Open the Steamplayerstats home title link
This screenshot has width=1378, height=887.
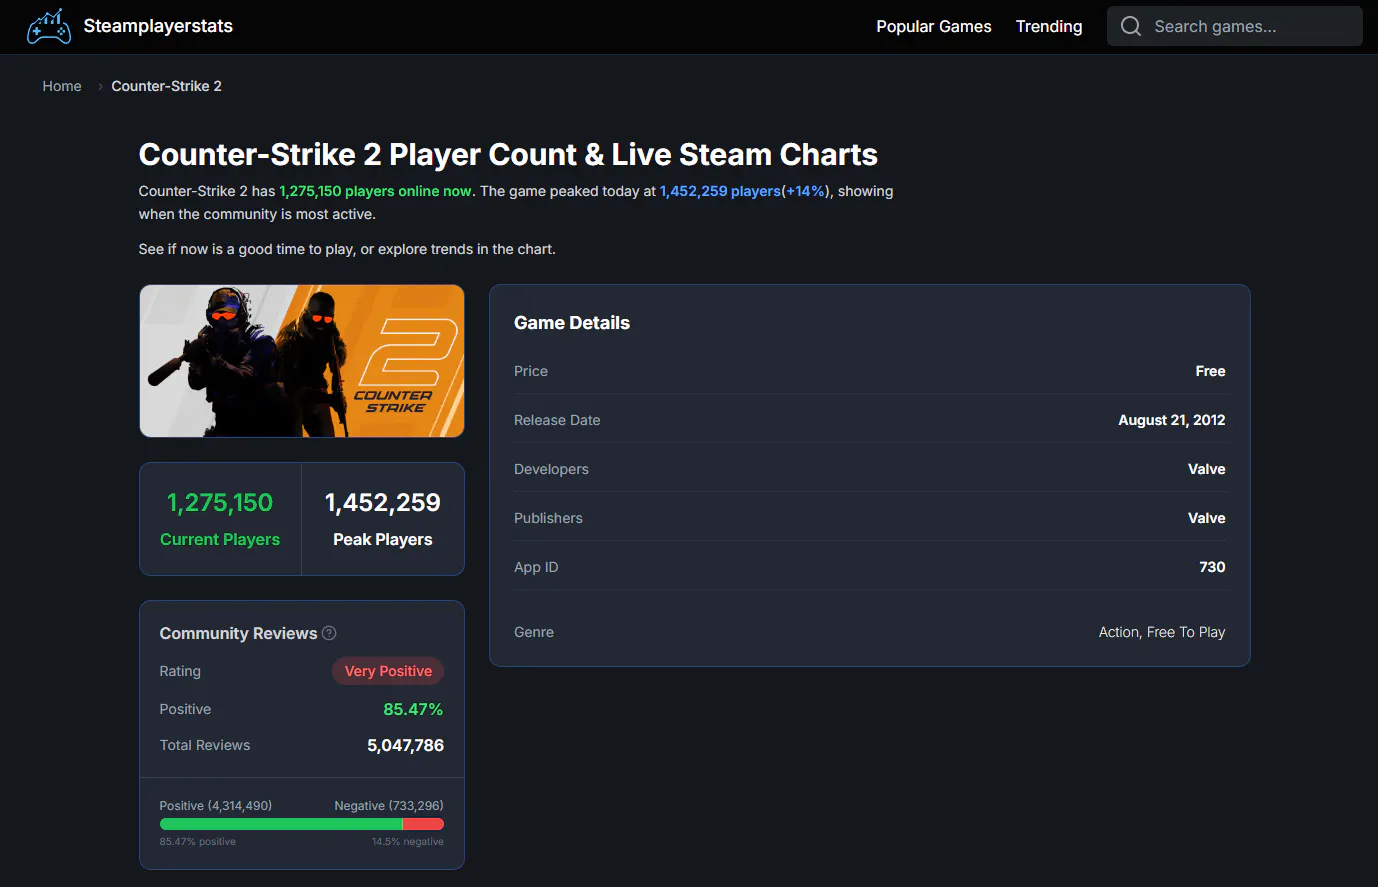[158, 26]
